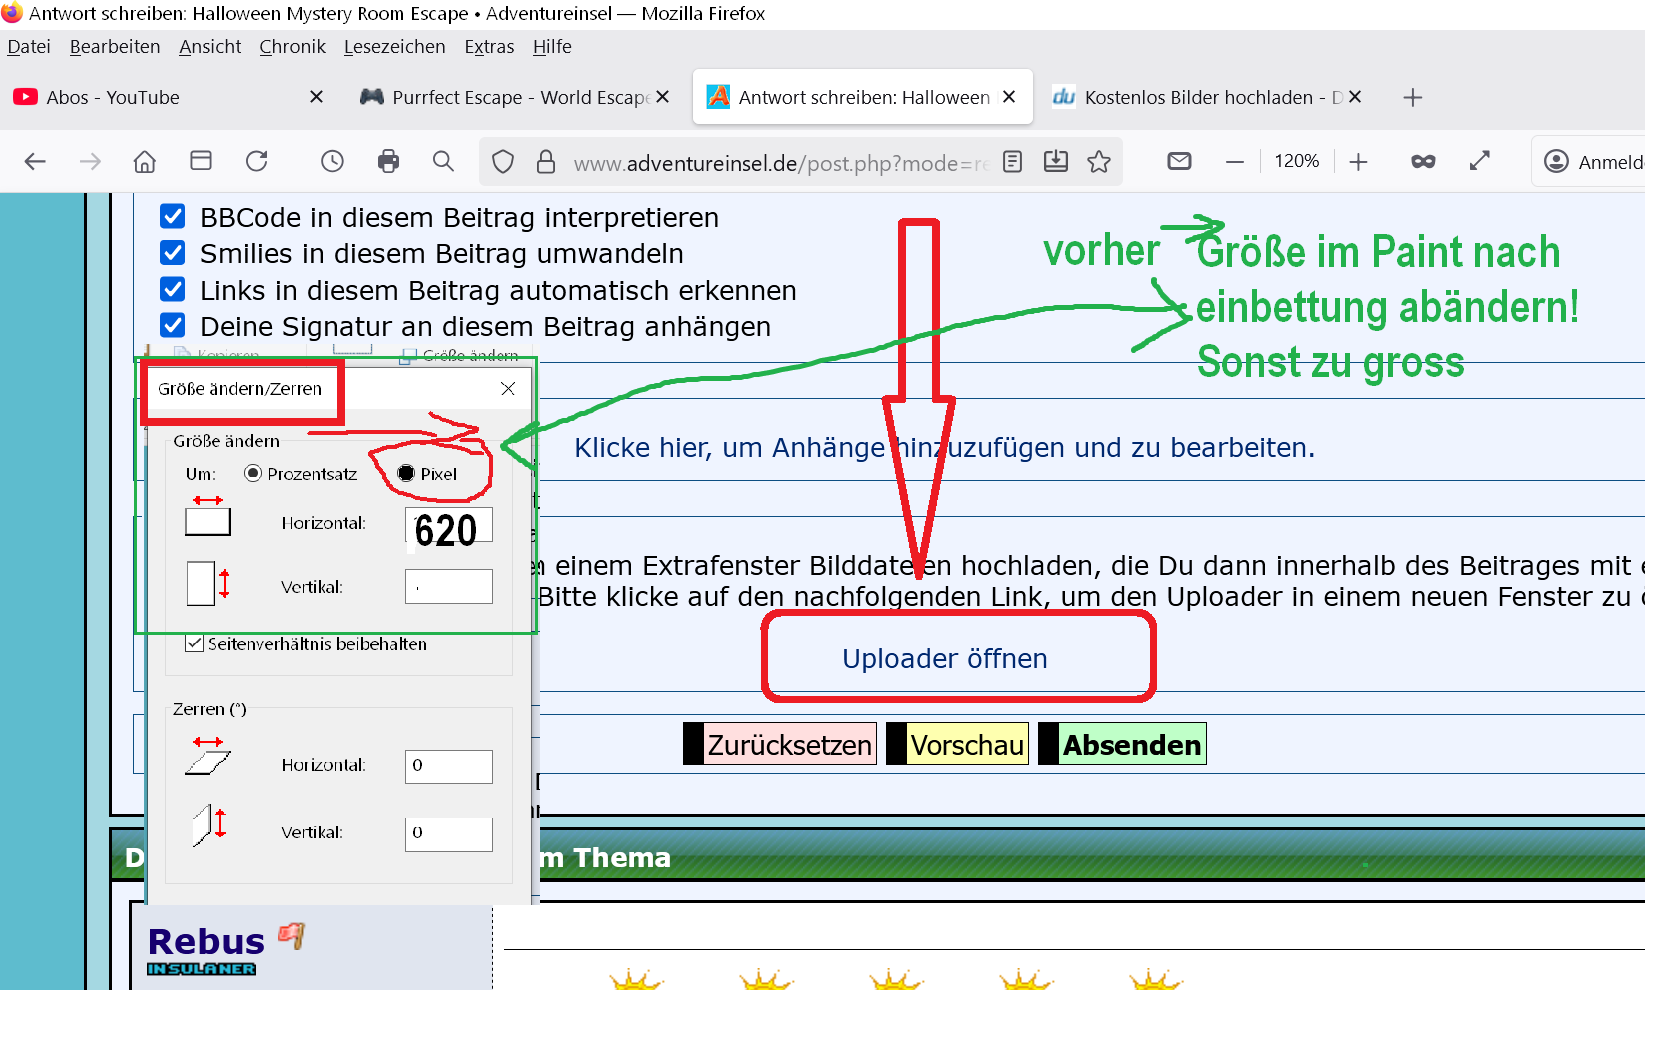1672x1054 pixels.
Task: Click the print icon in toolbar
Action: [388, 161]
